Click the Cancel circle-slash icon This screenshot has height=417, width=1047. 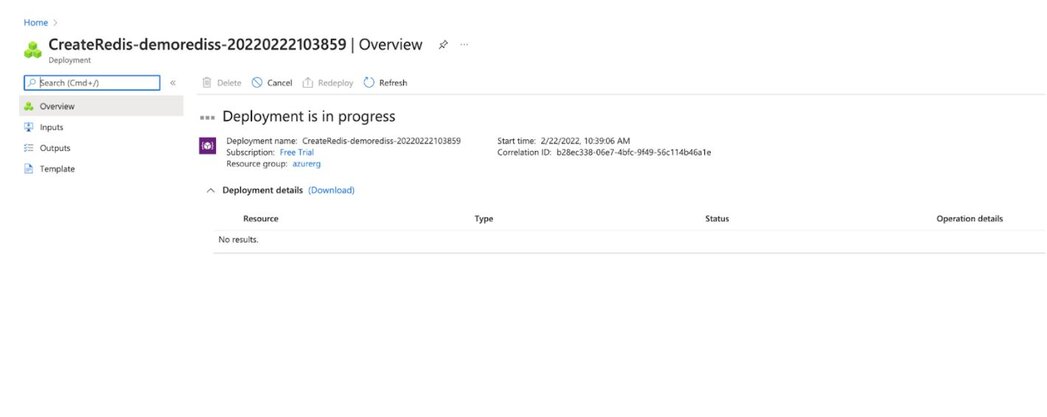257,83
